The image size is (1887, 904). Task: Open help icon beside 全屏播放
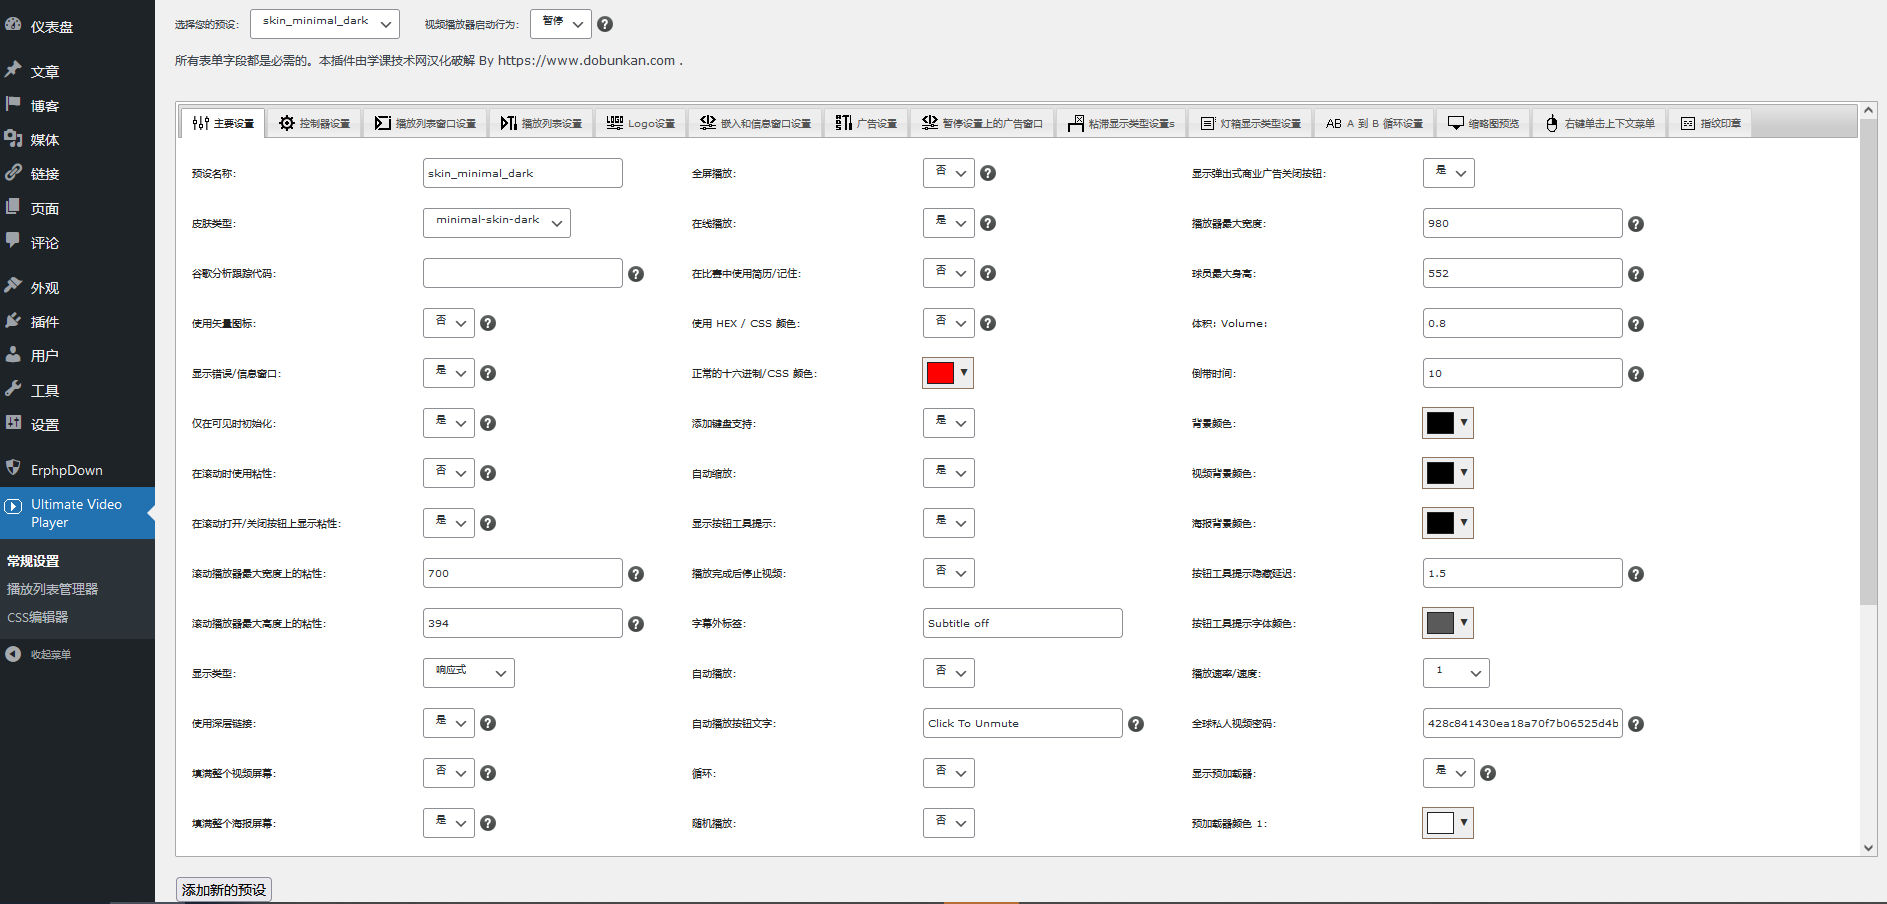coord(988,173)
